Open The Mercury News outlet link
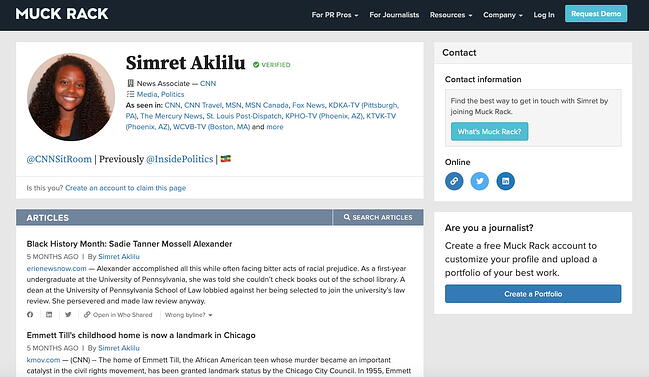 click(x=171, y=116)
